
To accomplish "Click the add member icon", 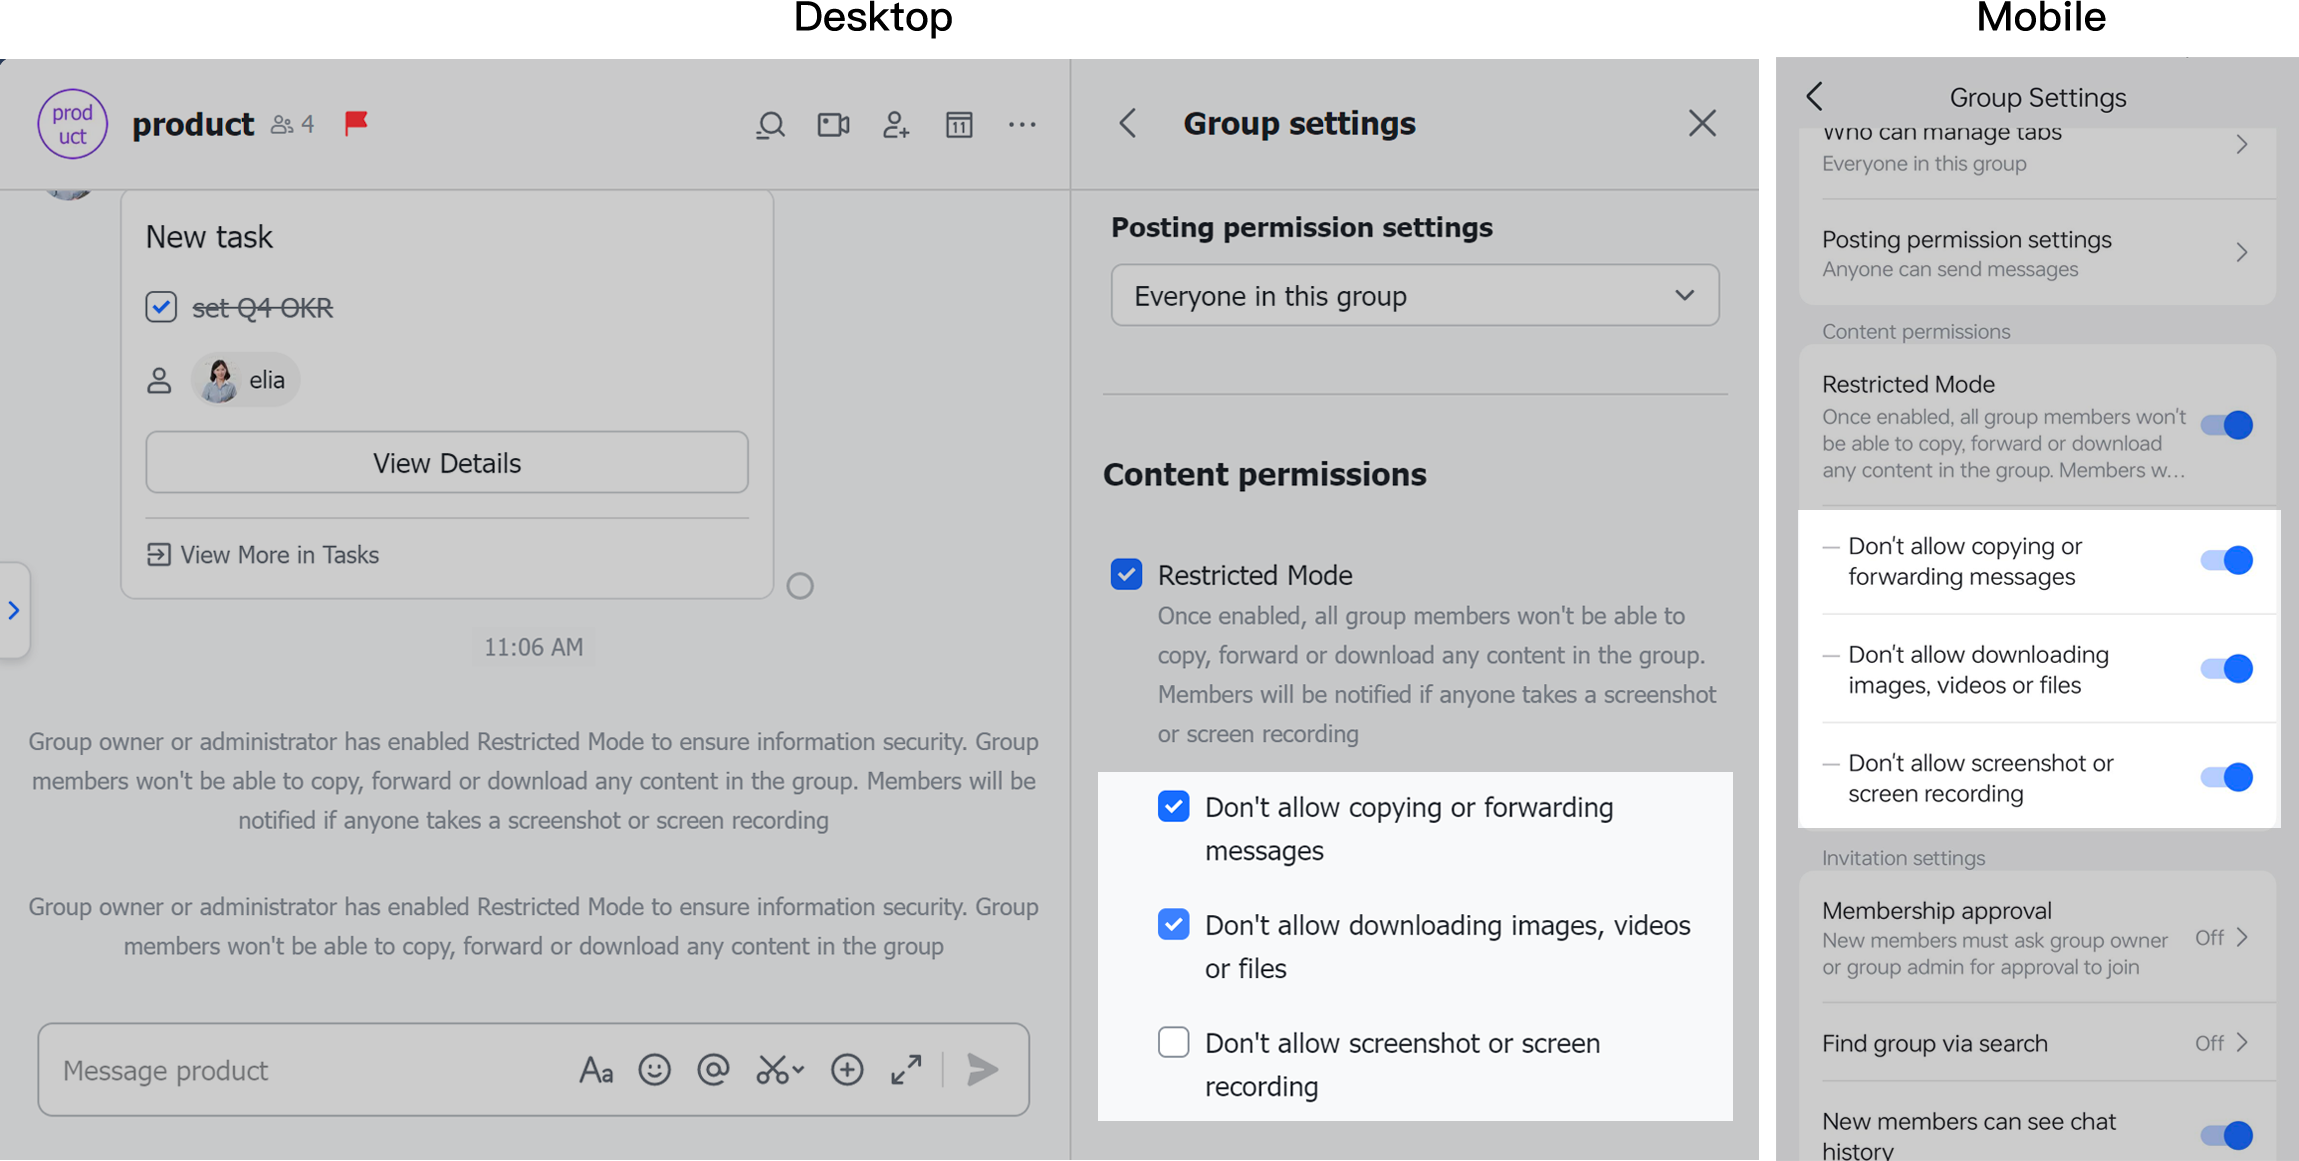I will coord(896,125).
